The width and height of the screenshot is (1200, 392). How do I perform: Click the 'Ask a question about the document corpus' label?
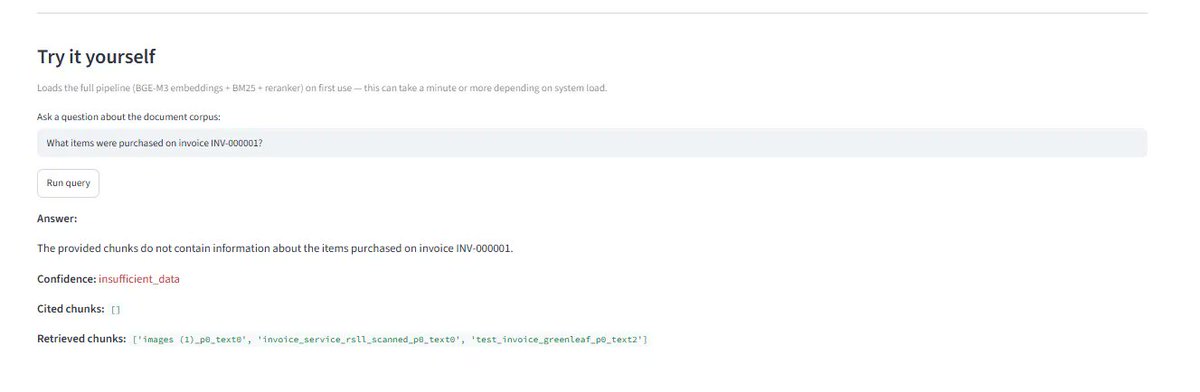coord(128,118)
